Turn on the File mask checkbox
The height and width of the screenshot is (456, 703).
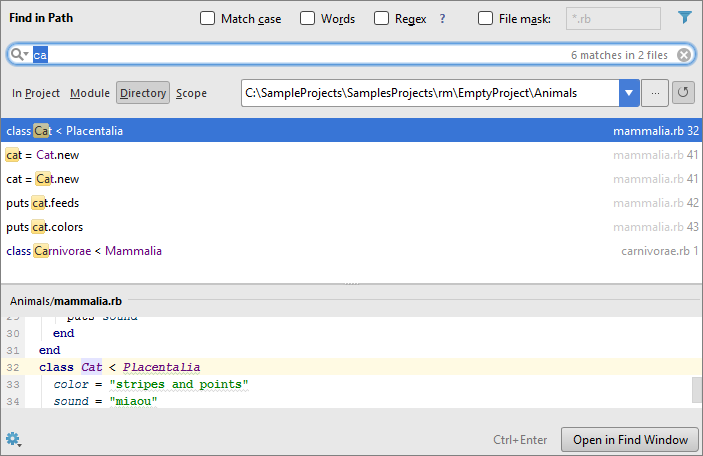[x=486, y=18]
